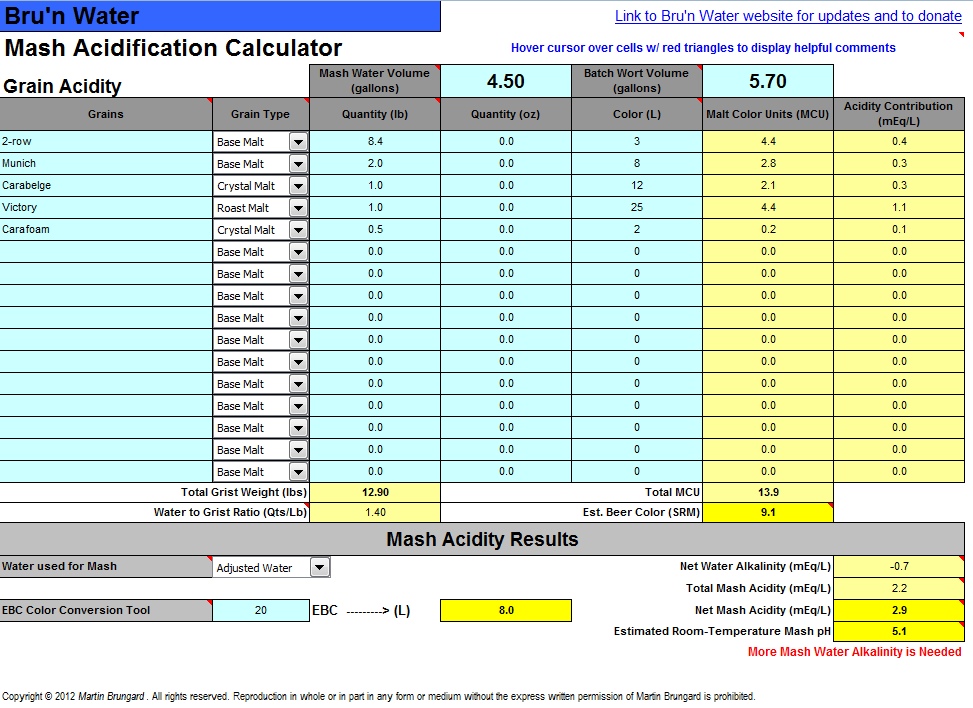
Task: Select Munich Color (L) cell showing 8
Action: 637,164
